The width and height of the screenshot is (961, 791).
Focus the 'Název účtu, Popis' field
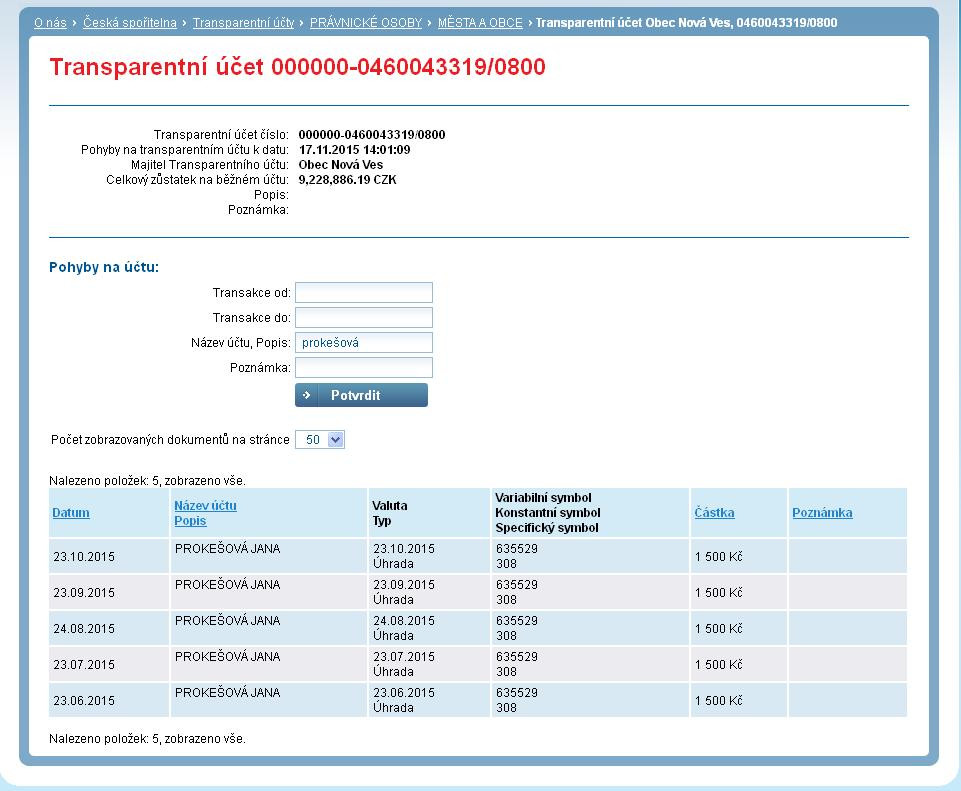pos(364,343)
